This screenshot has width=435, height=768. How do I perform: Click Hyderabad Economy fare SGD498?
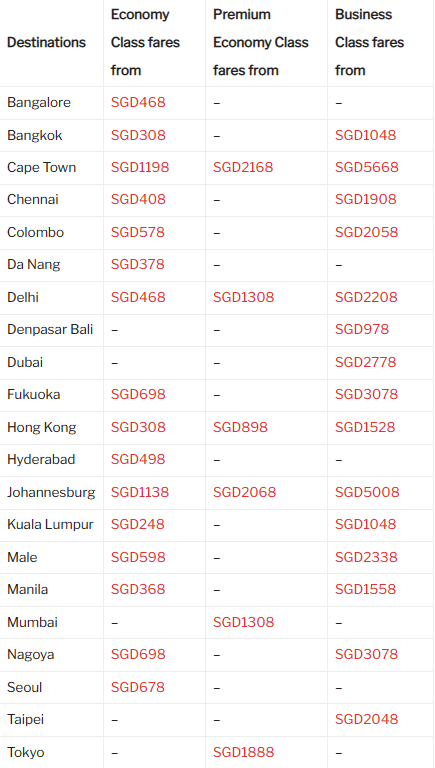click(138, 459)
